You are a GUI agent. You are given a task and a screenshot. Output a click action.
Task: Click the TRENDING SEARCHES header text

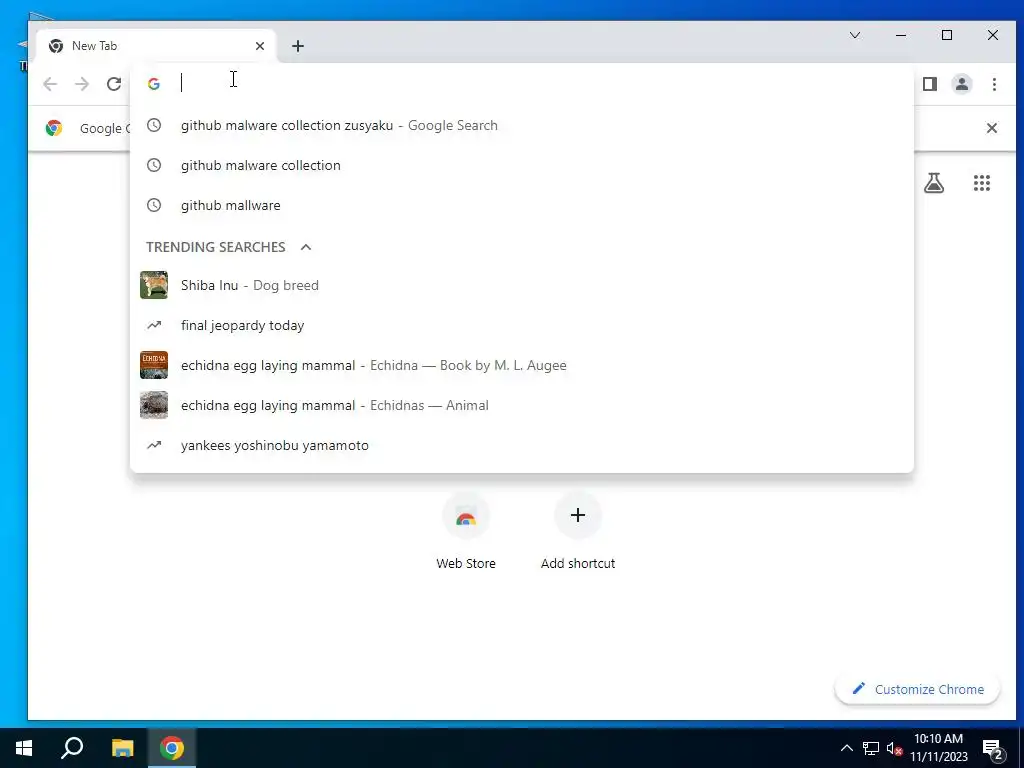[216, 247]
